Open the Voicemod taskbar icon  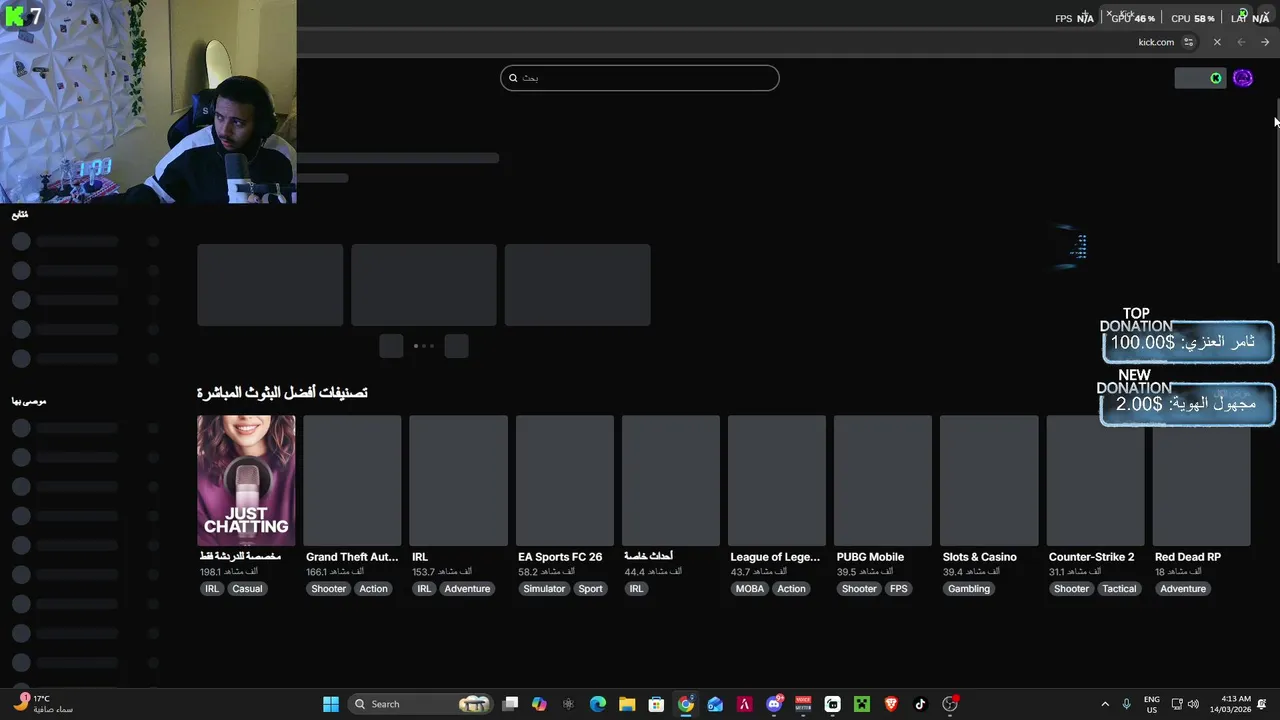803,704
